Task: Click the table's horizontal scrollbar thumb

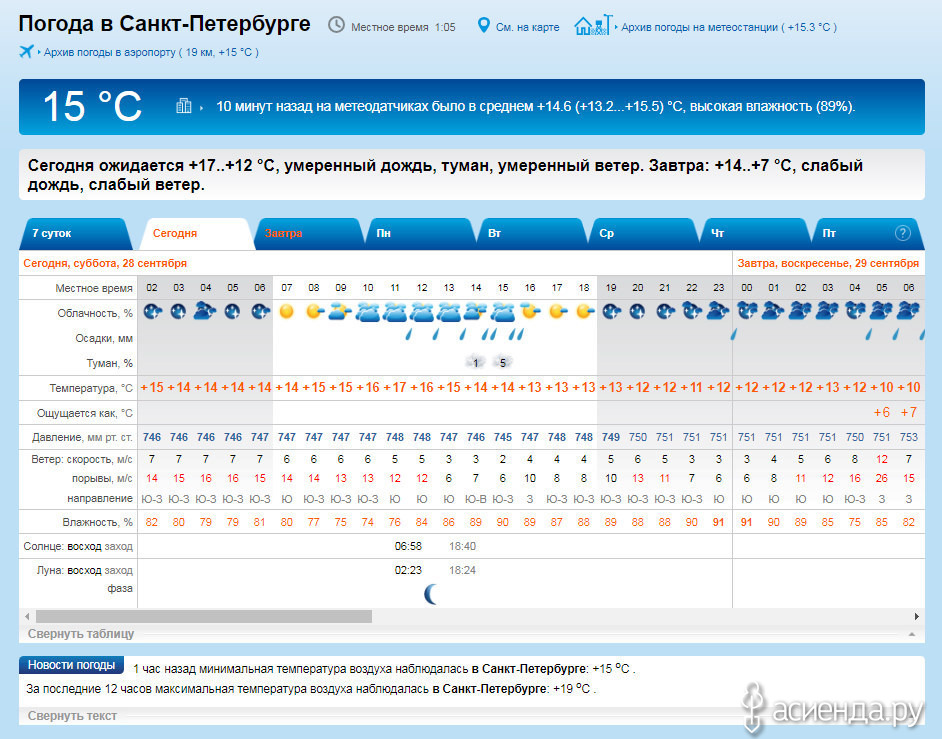Action: pyautogui.click(x=204, y=616)
